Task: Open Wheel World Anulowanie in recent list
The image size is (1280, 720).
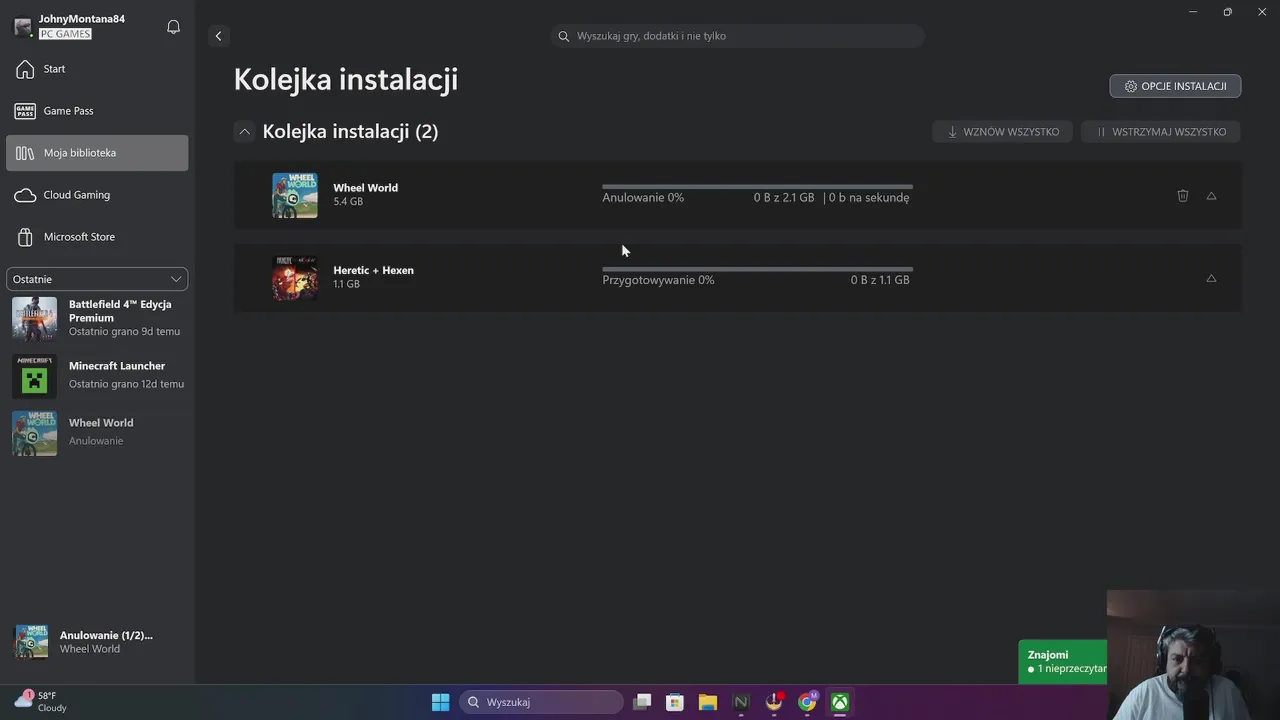Action: click(x=97, y=432)
